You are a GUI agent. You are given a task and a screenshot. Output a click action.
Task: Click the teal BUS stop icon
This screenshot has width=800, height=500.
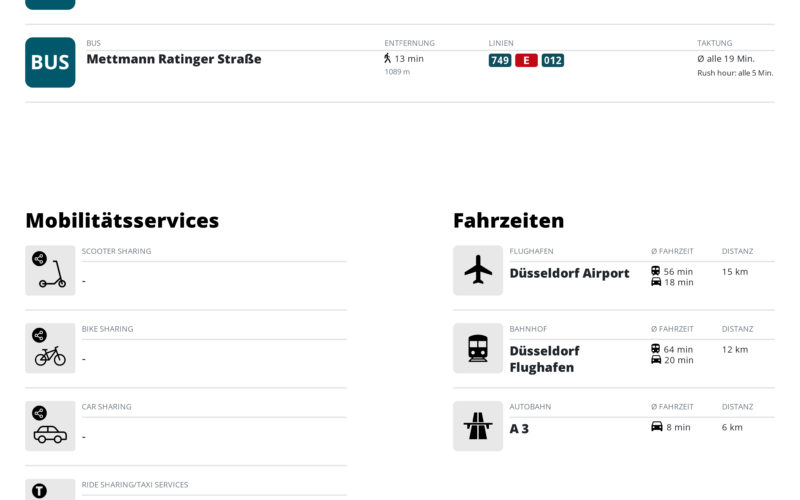point(50,62)
